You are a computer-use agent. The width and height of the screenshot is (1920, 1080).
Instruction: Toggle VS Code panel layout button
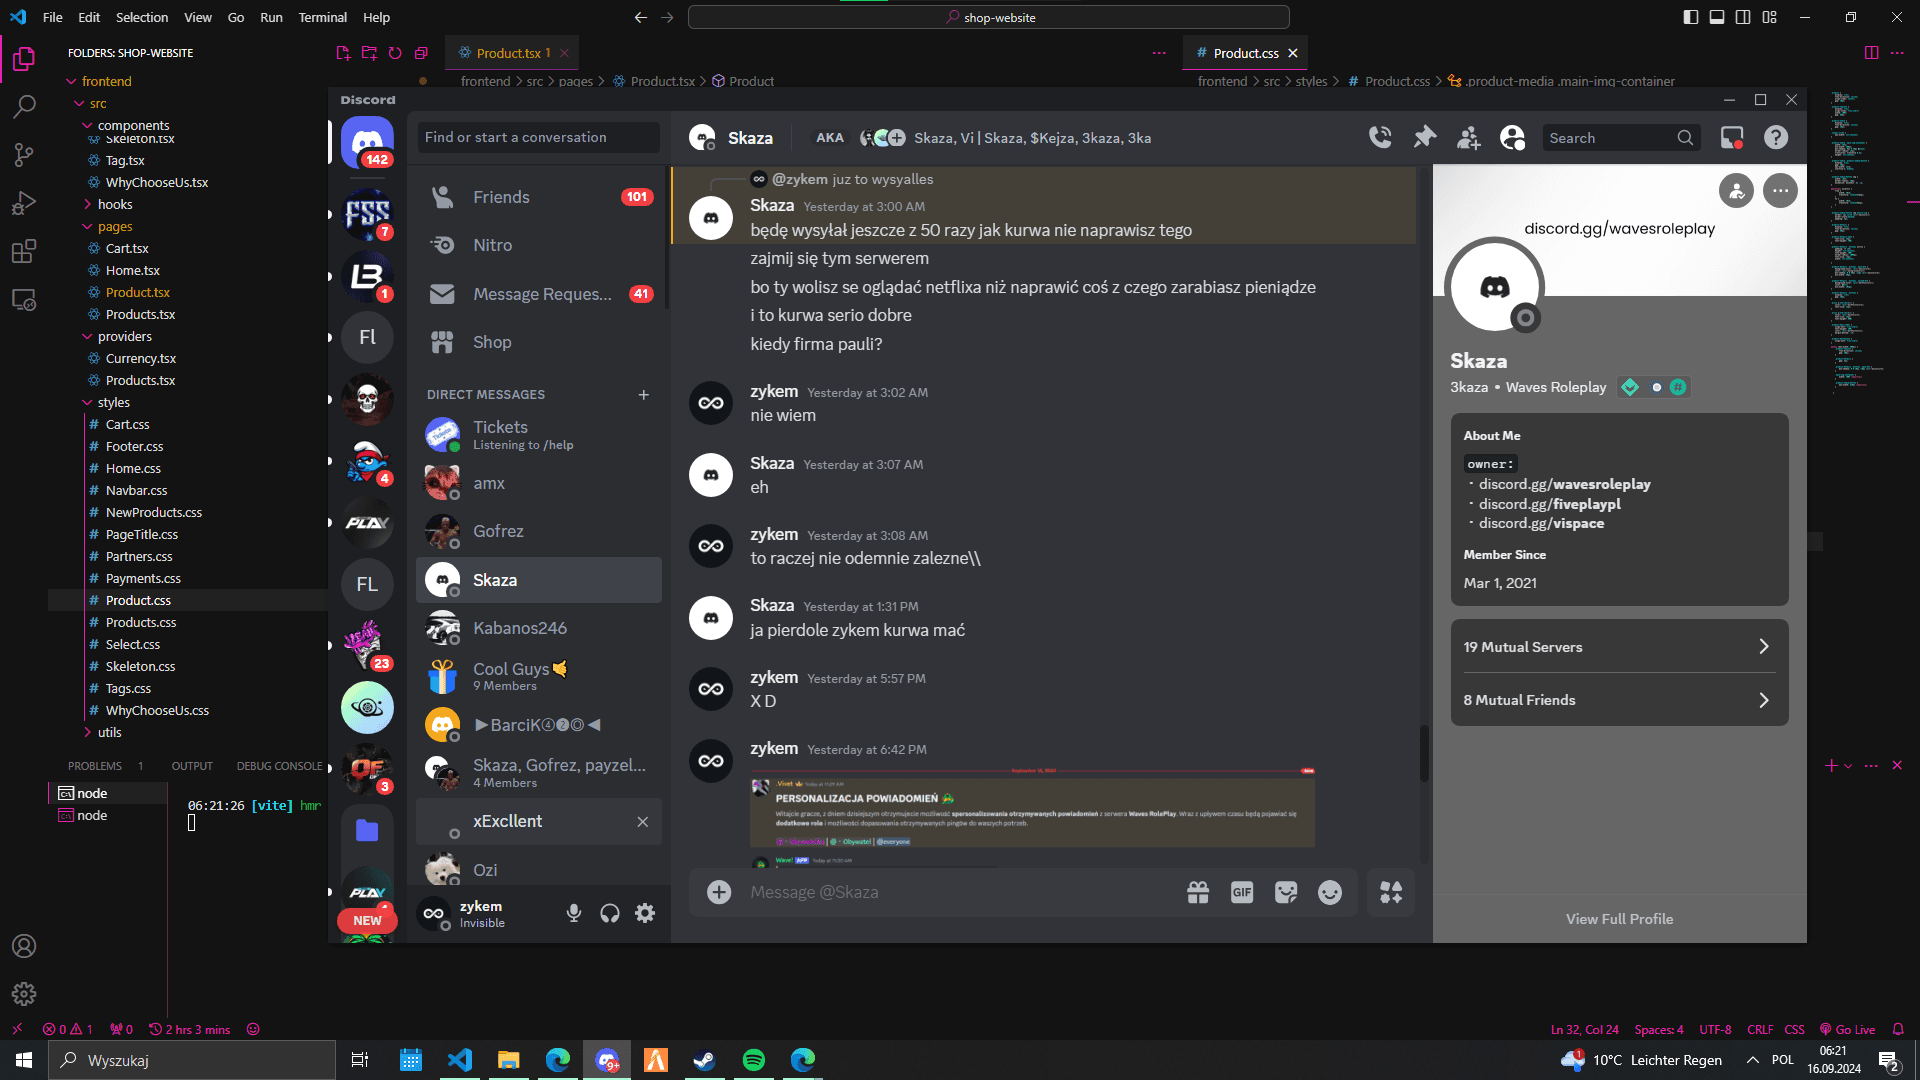click(x=1717, y=17)
